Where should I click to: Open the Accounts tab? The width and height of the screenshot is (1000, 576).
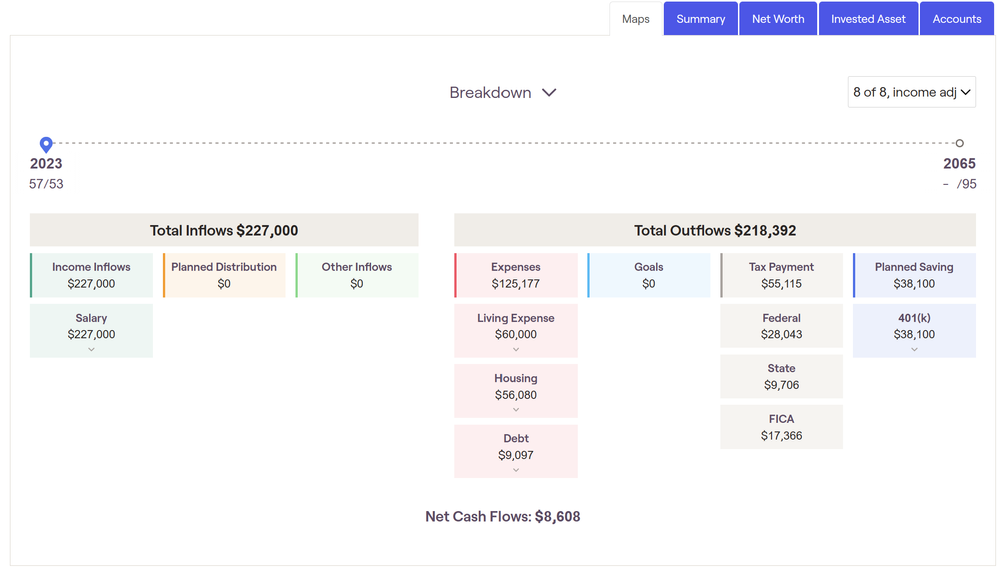click(957, 18)
